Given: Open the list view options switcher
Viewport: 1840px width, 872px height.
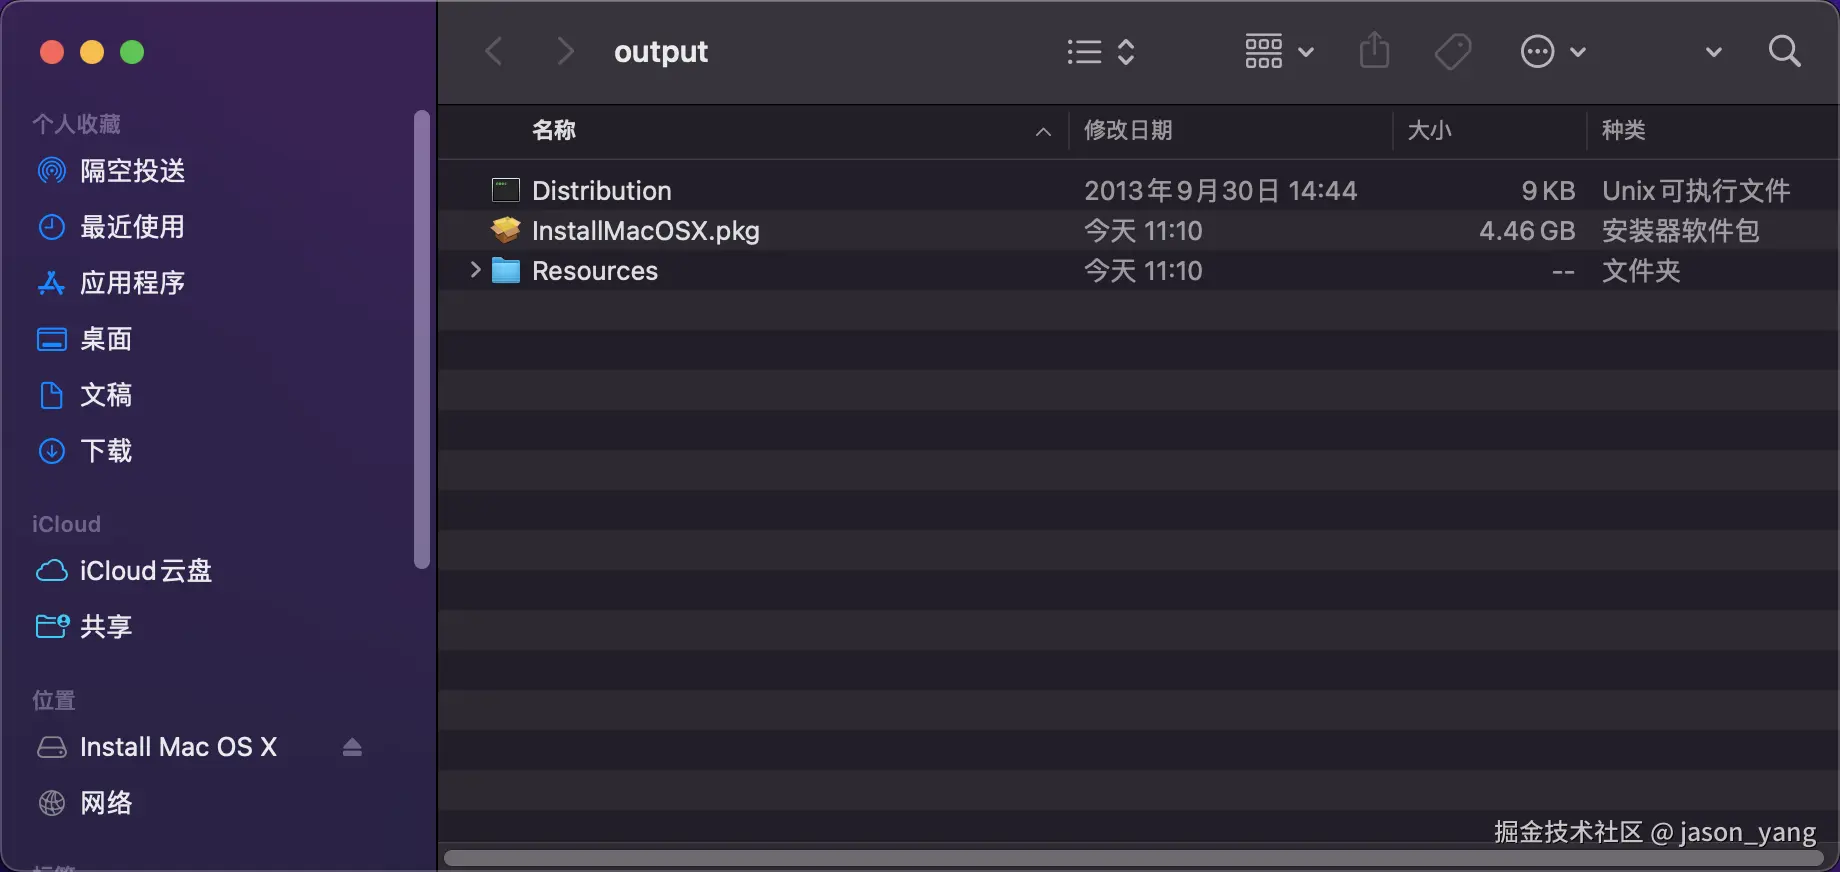Looking at the screenshot, I should (1100, 51).
